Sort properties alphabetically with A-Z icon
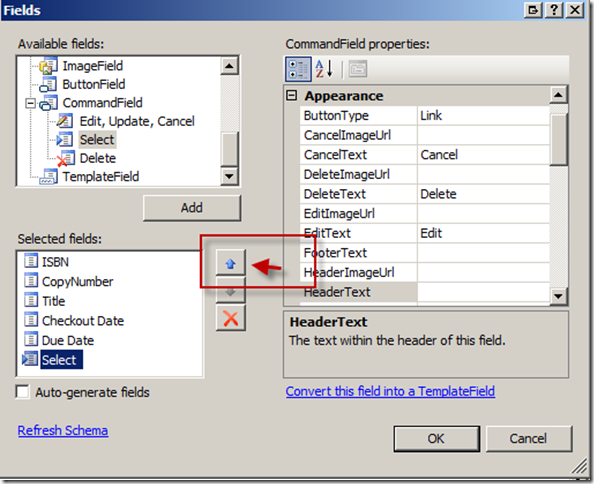 (x=324, y=69)
